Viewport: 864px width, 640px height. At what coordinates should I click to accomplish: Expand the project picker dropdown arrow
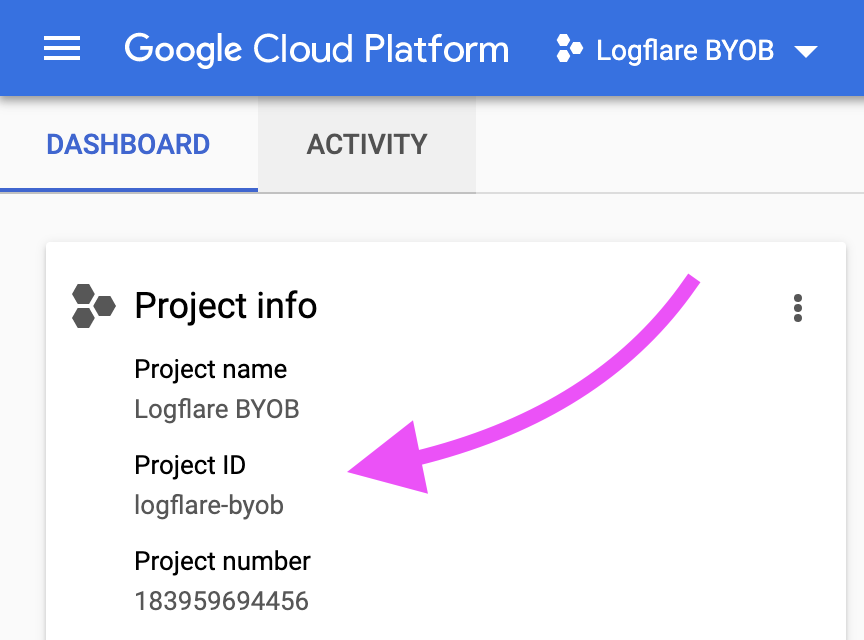pyautogui.click(x=806, y=52)
